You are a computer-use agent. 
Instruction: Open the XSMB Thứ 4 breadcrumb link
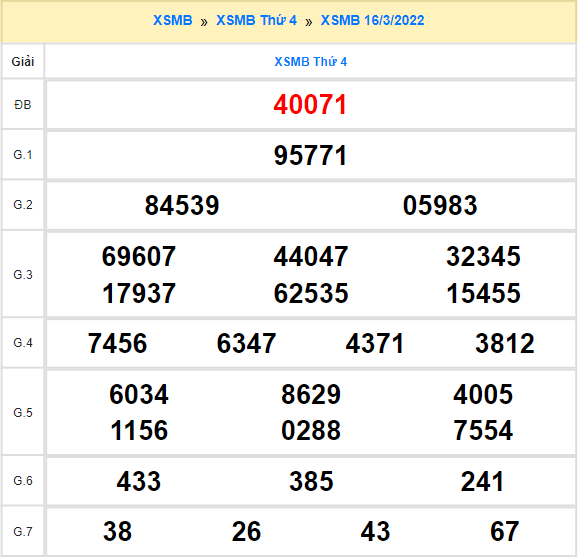pyautogui.click(x=256, y=20)
